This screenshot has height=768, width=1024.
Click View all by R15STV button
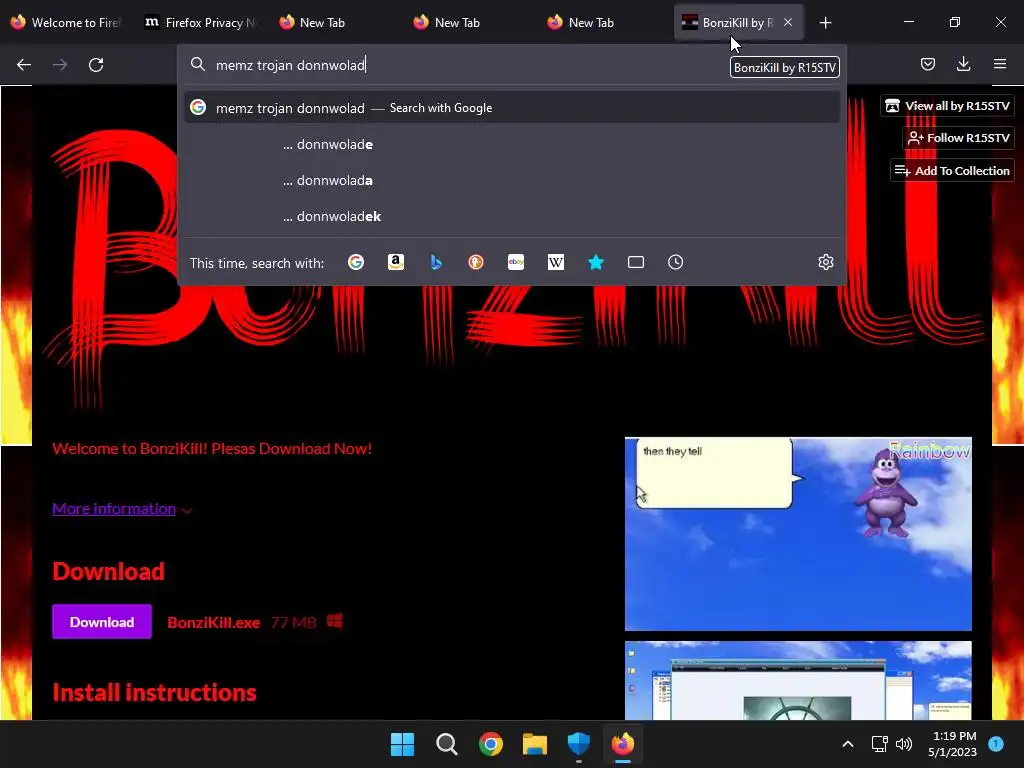pos(947,106)
